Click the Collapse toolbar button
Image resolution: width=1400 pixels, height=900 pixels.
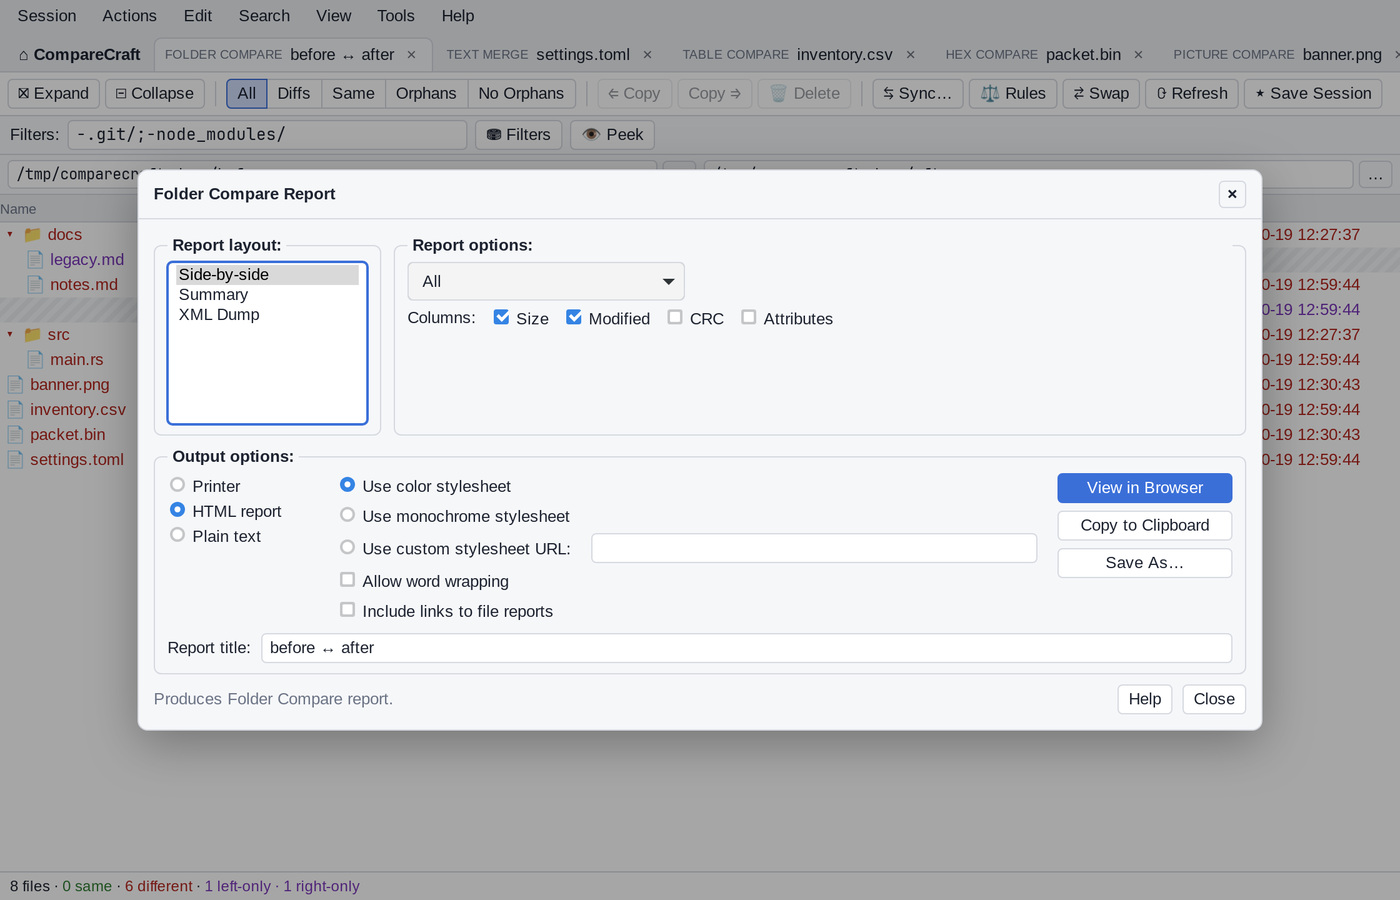[x=155, y=93]
